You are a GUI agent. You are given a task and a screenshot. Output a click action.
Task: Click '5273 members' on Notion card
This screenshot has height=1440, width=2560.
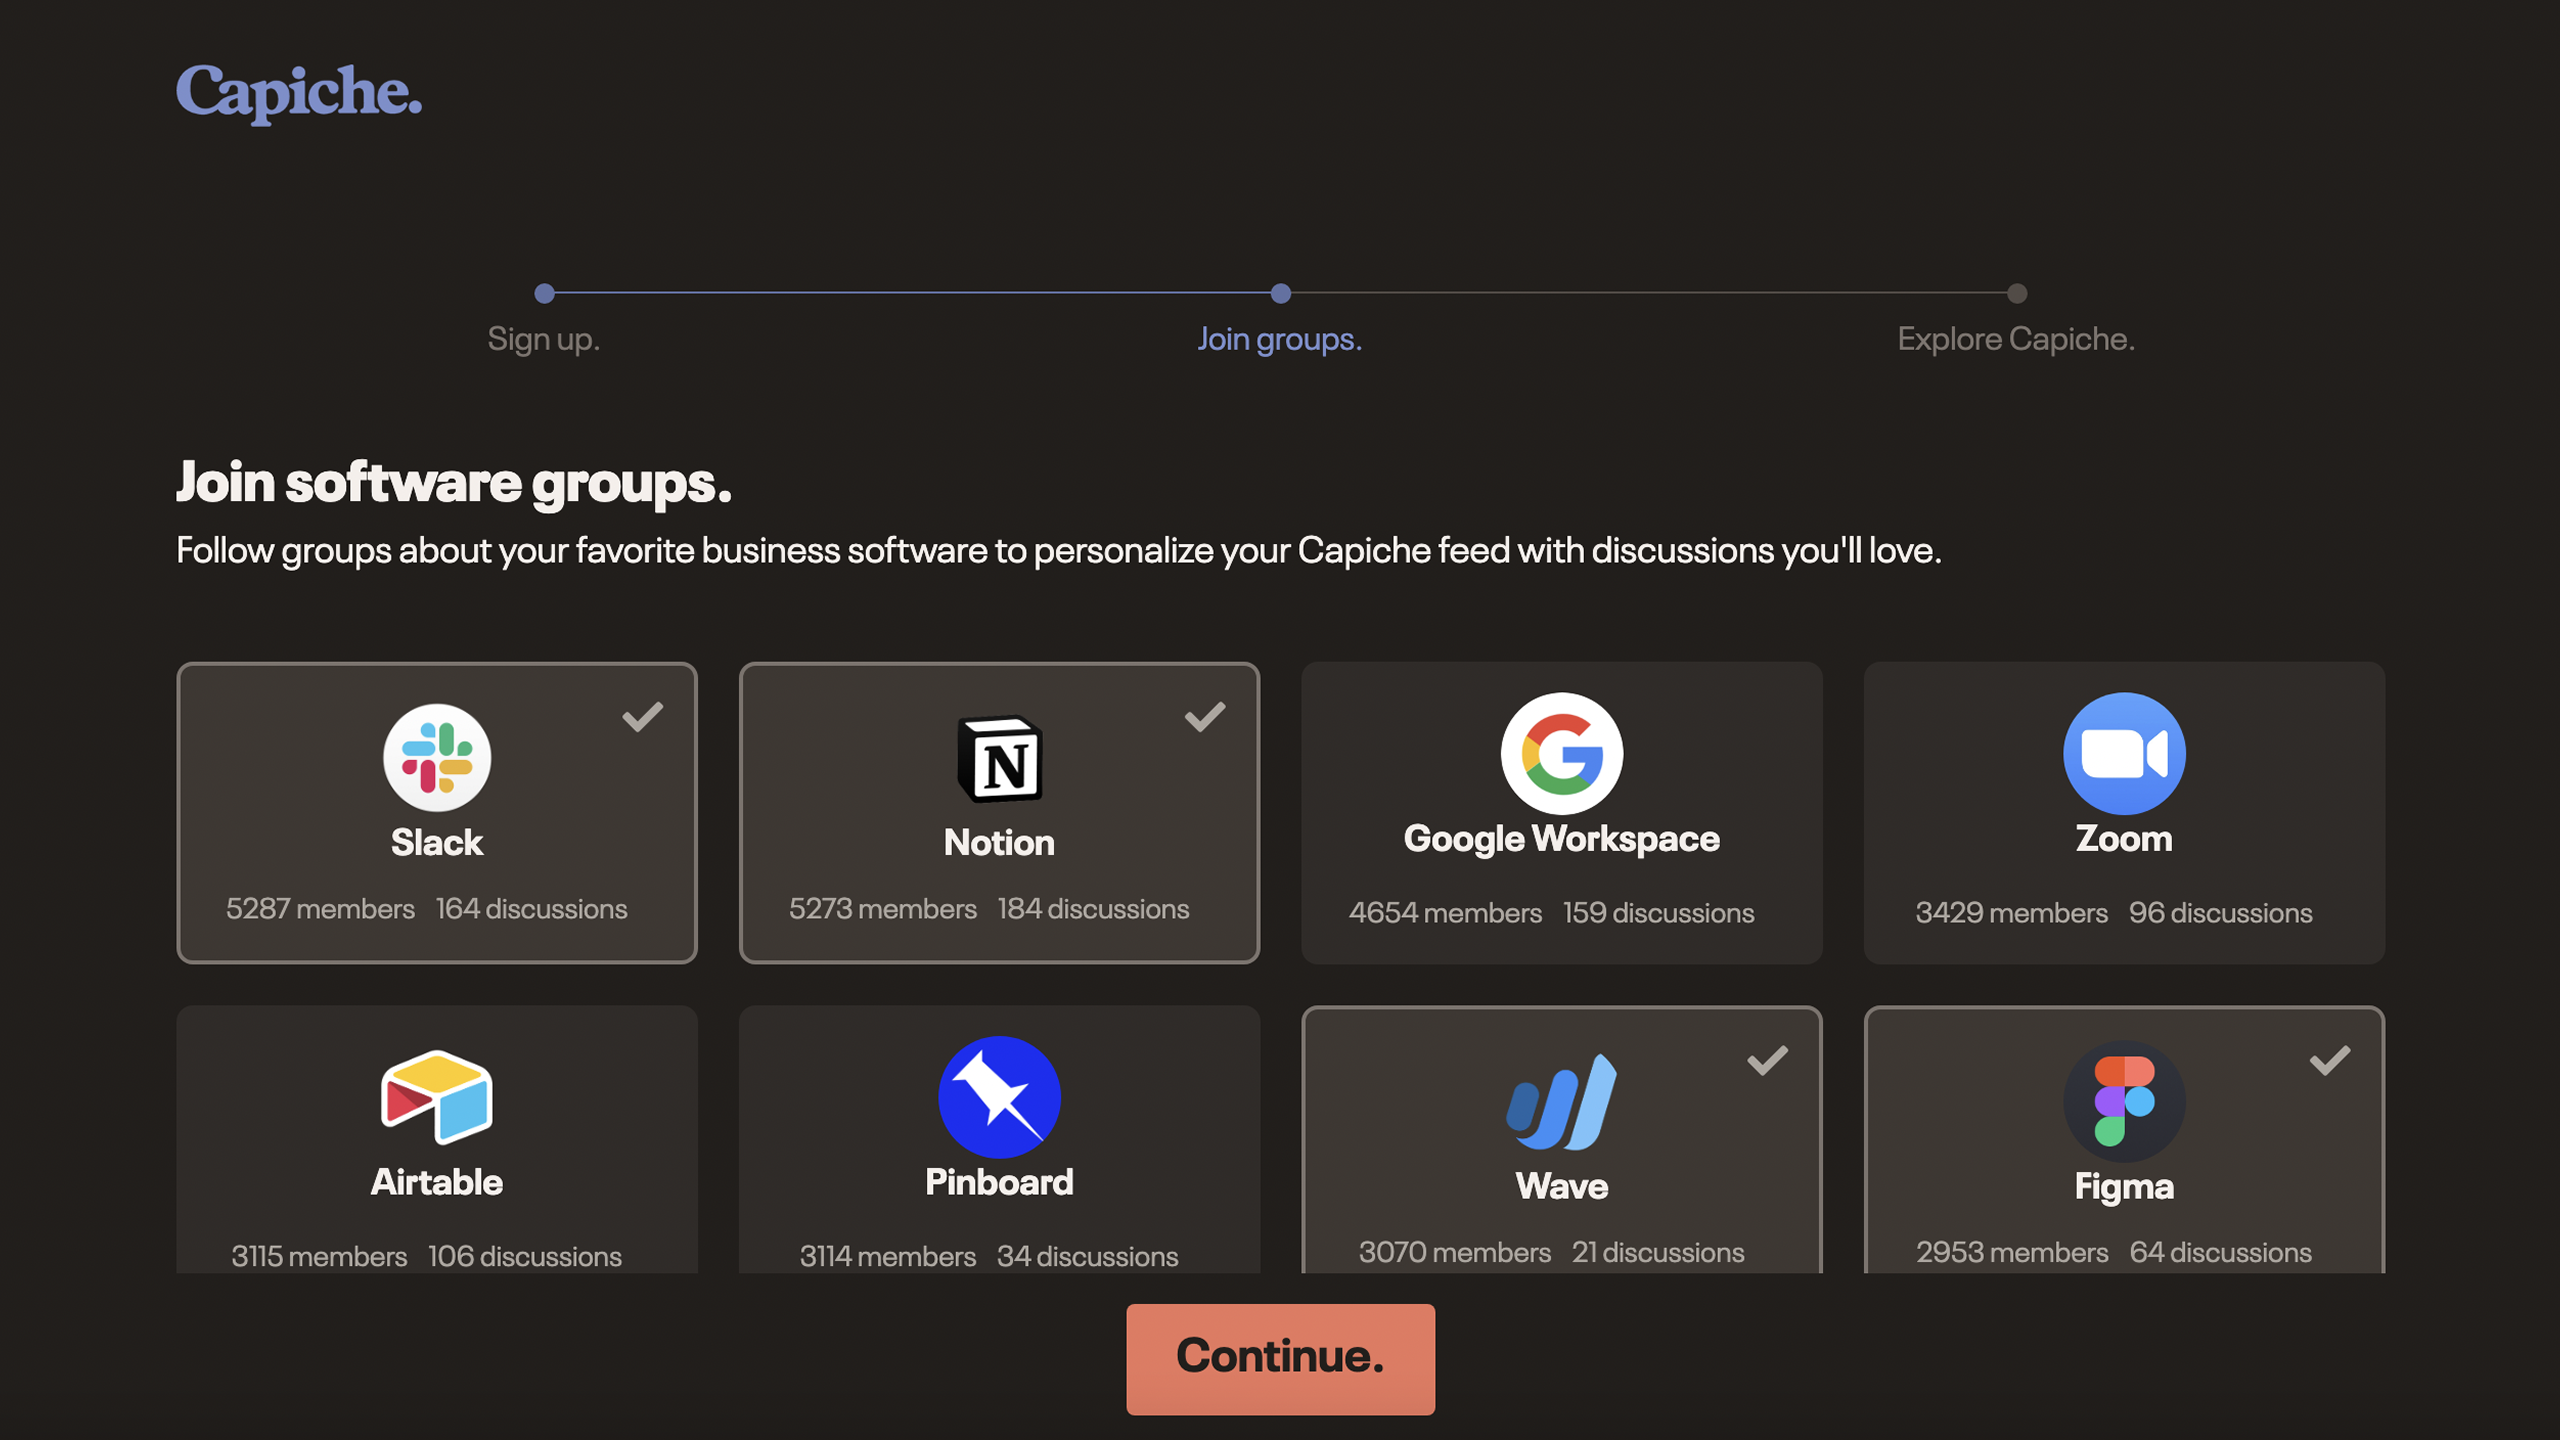(882, 908)
